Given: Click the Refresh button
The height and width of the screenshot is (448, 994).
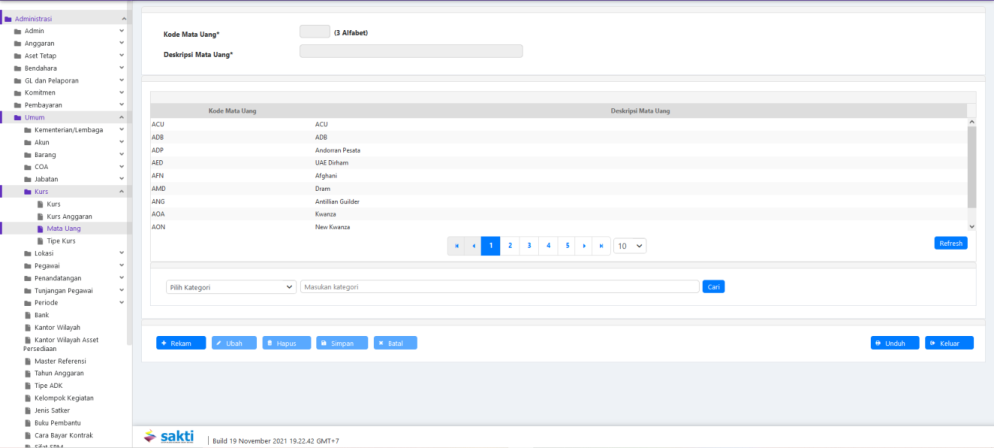Looking at the screenshot, I should (950, 243).
